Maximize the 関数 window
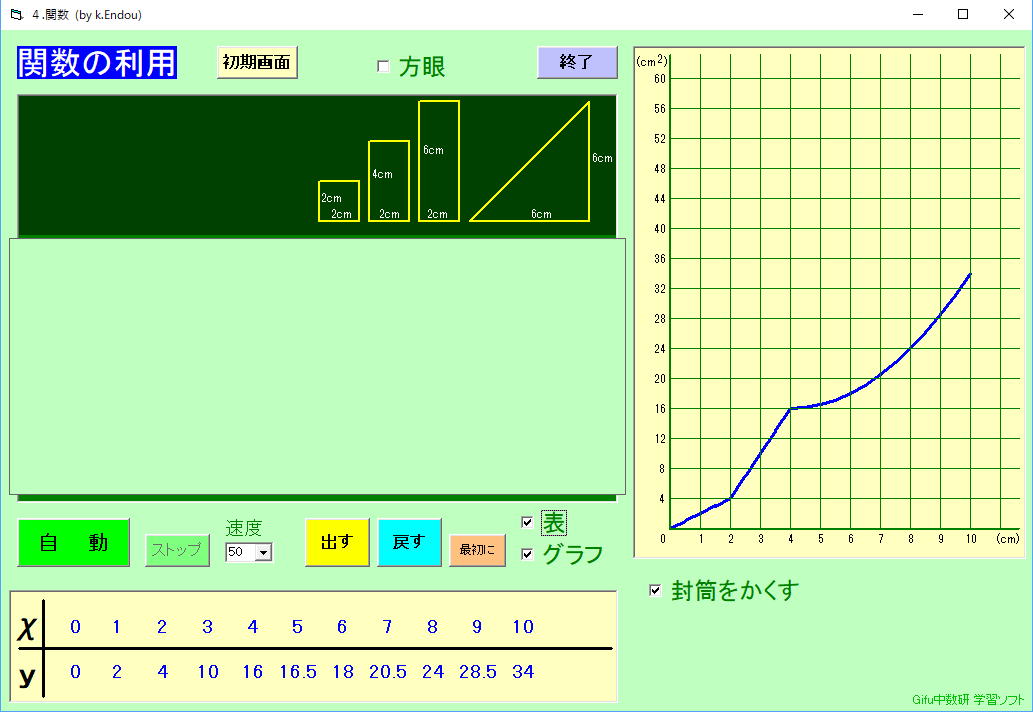The image size is (1033, 712). (x=963, y=14)
